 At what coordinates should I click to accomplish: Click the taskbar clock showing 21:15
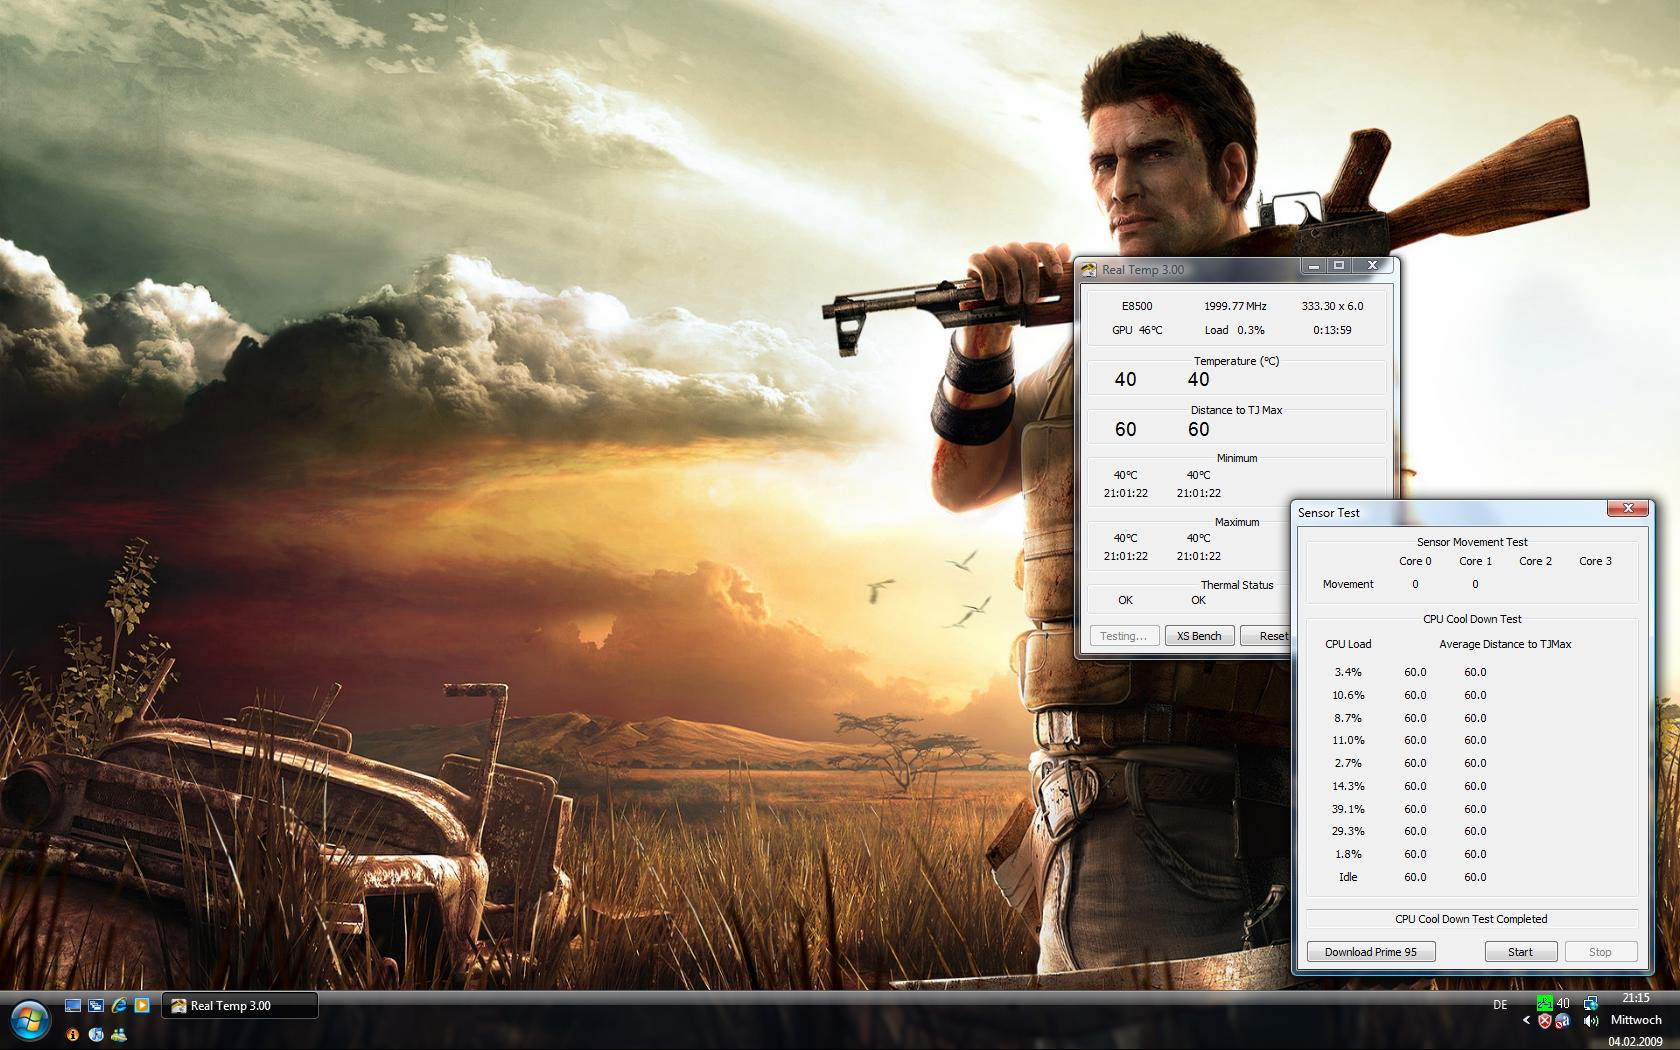point(1636,998)
